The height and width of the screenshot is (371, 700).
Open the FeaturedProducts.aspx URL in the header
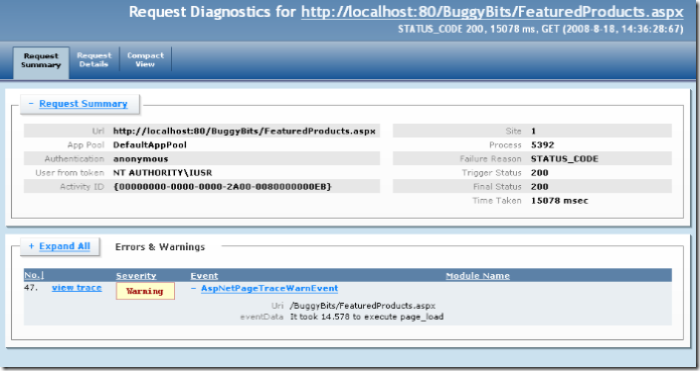(492, 12)
